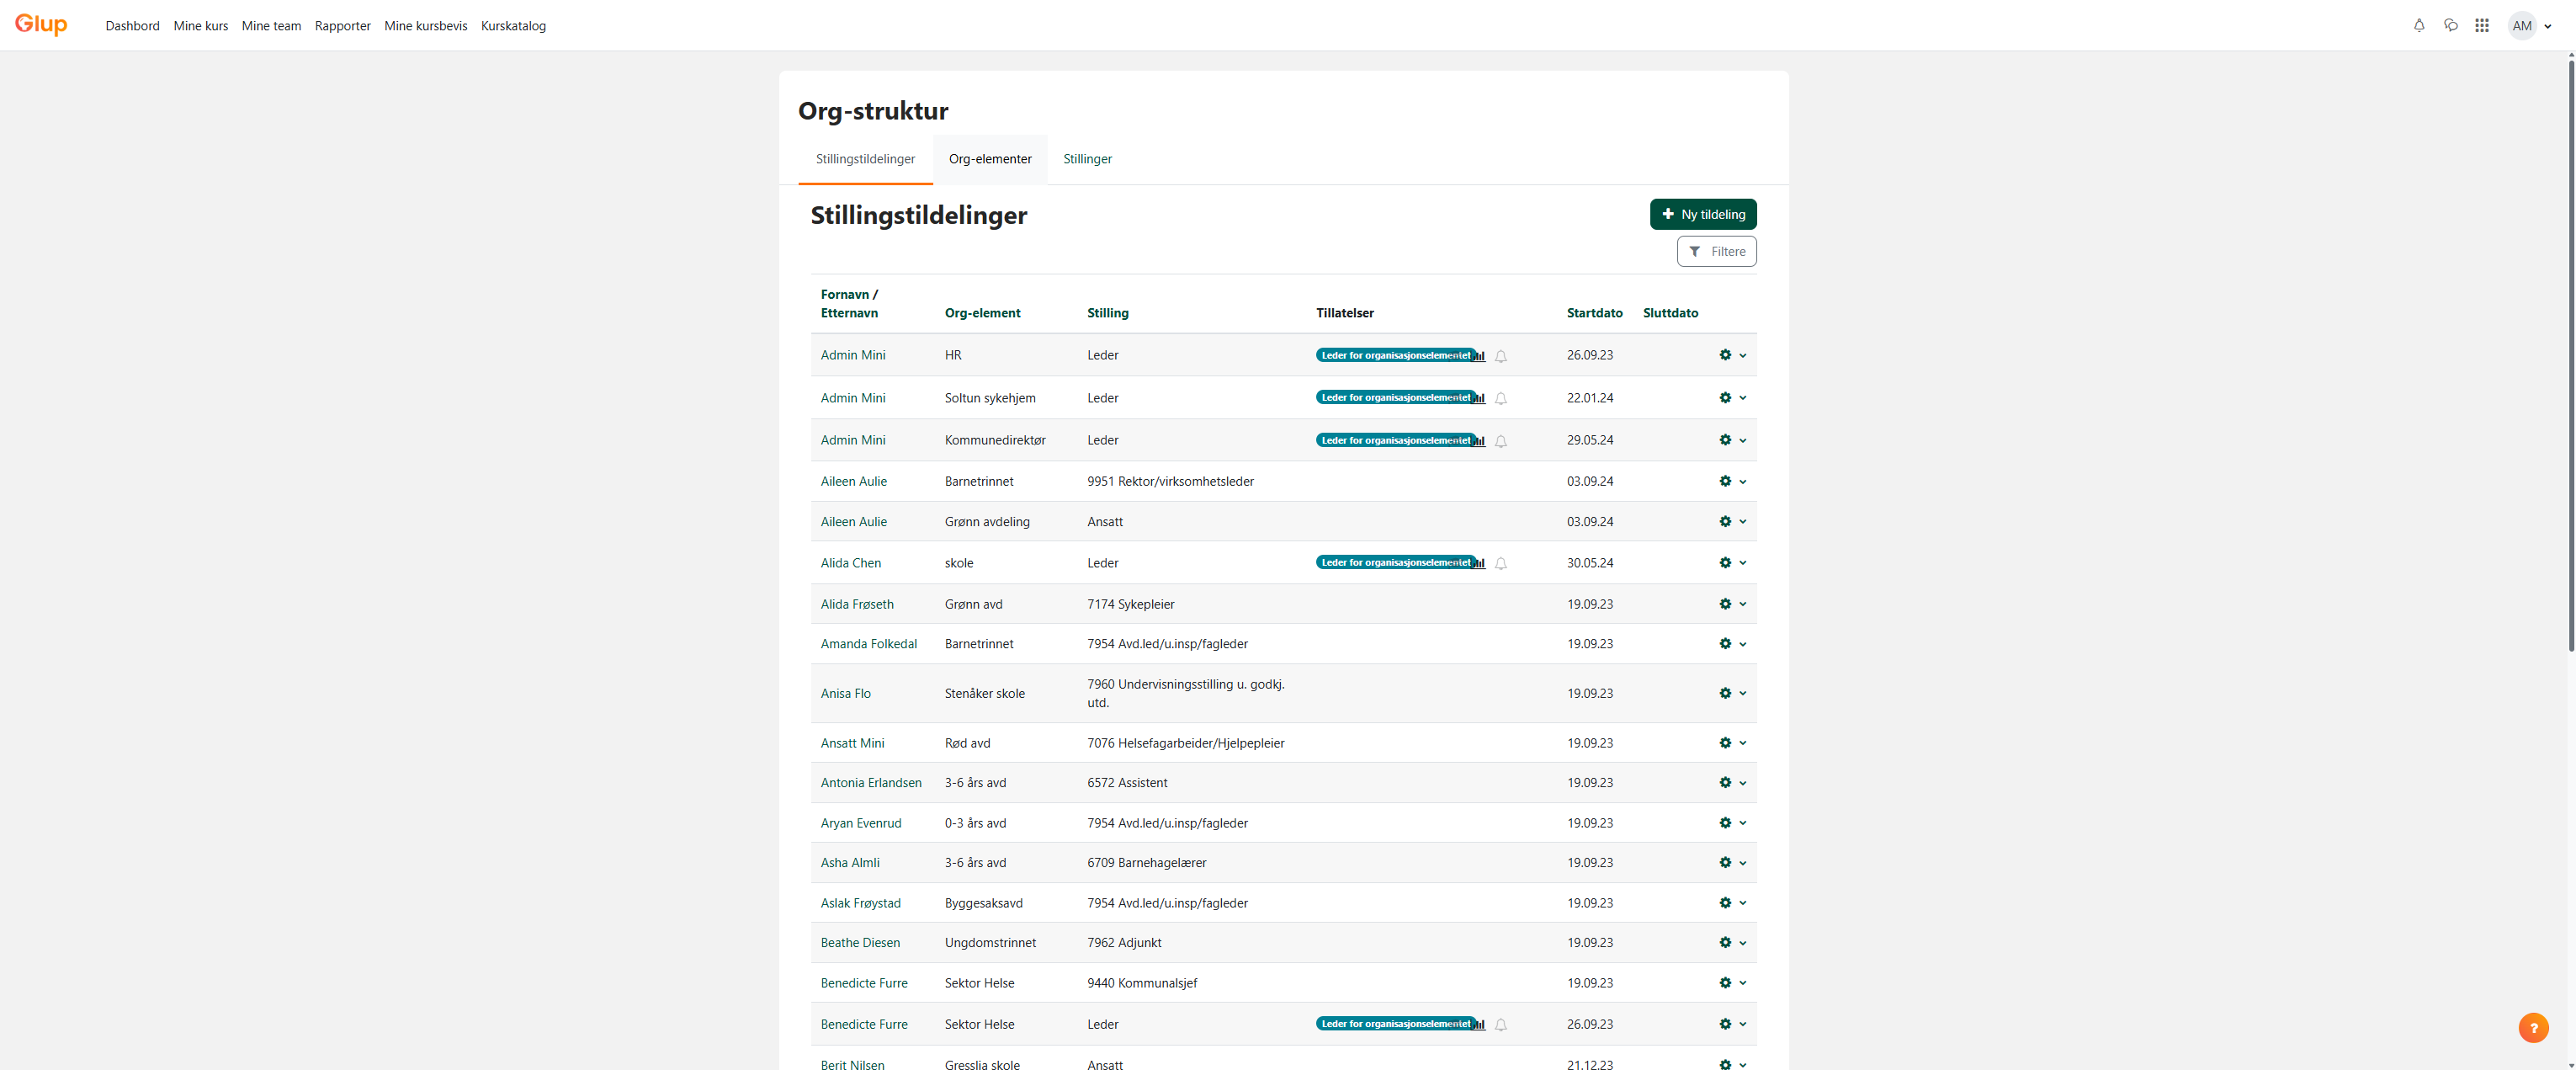The image size is (2576, 1070).
Task: Click the gear icon for Antonia Erlandsen row
Action: [1725, 783]
